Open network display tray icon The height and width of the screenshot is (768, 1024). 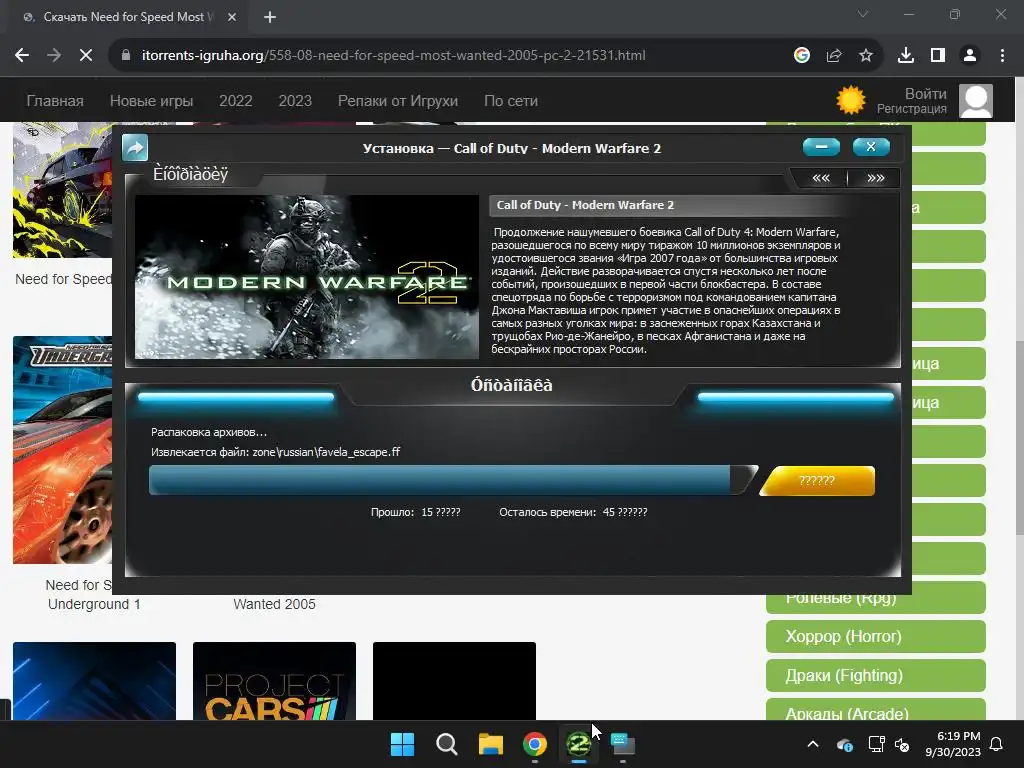(x=876, y=744)
